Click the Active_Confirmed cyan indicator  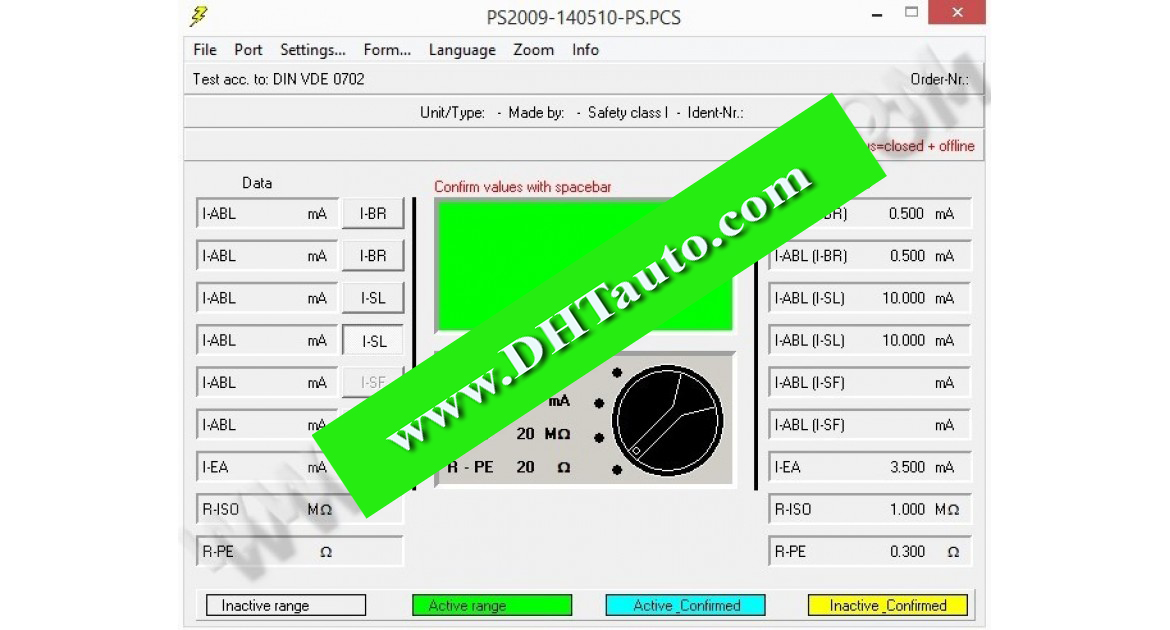[x=685, y=604]
